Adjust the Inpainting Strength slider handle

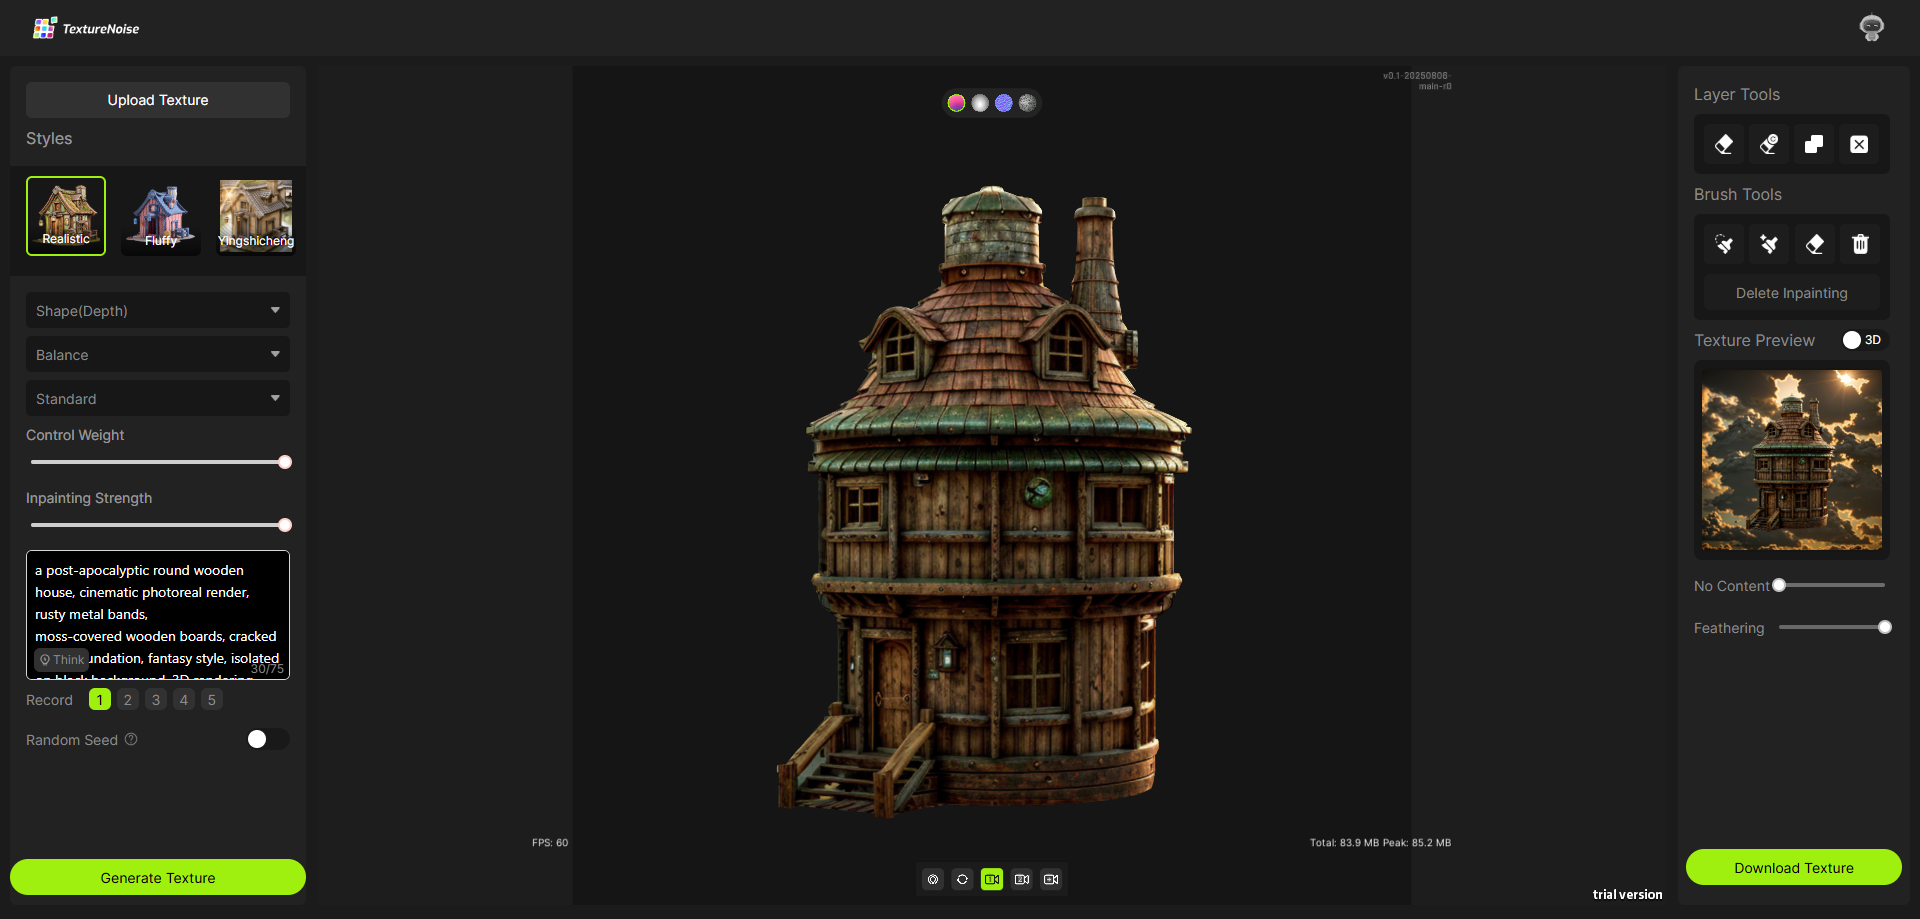pyautogui.click(x=285, y=525)
